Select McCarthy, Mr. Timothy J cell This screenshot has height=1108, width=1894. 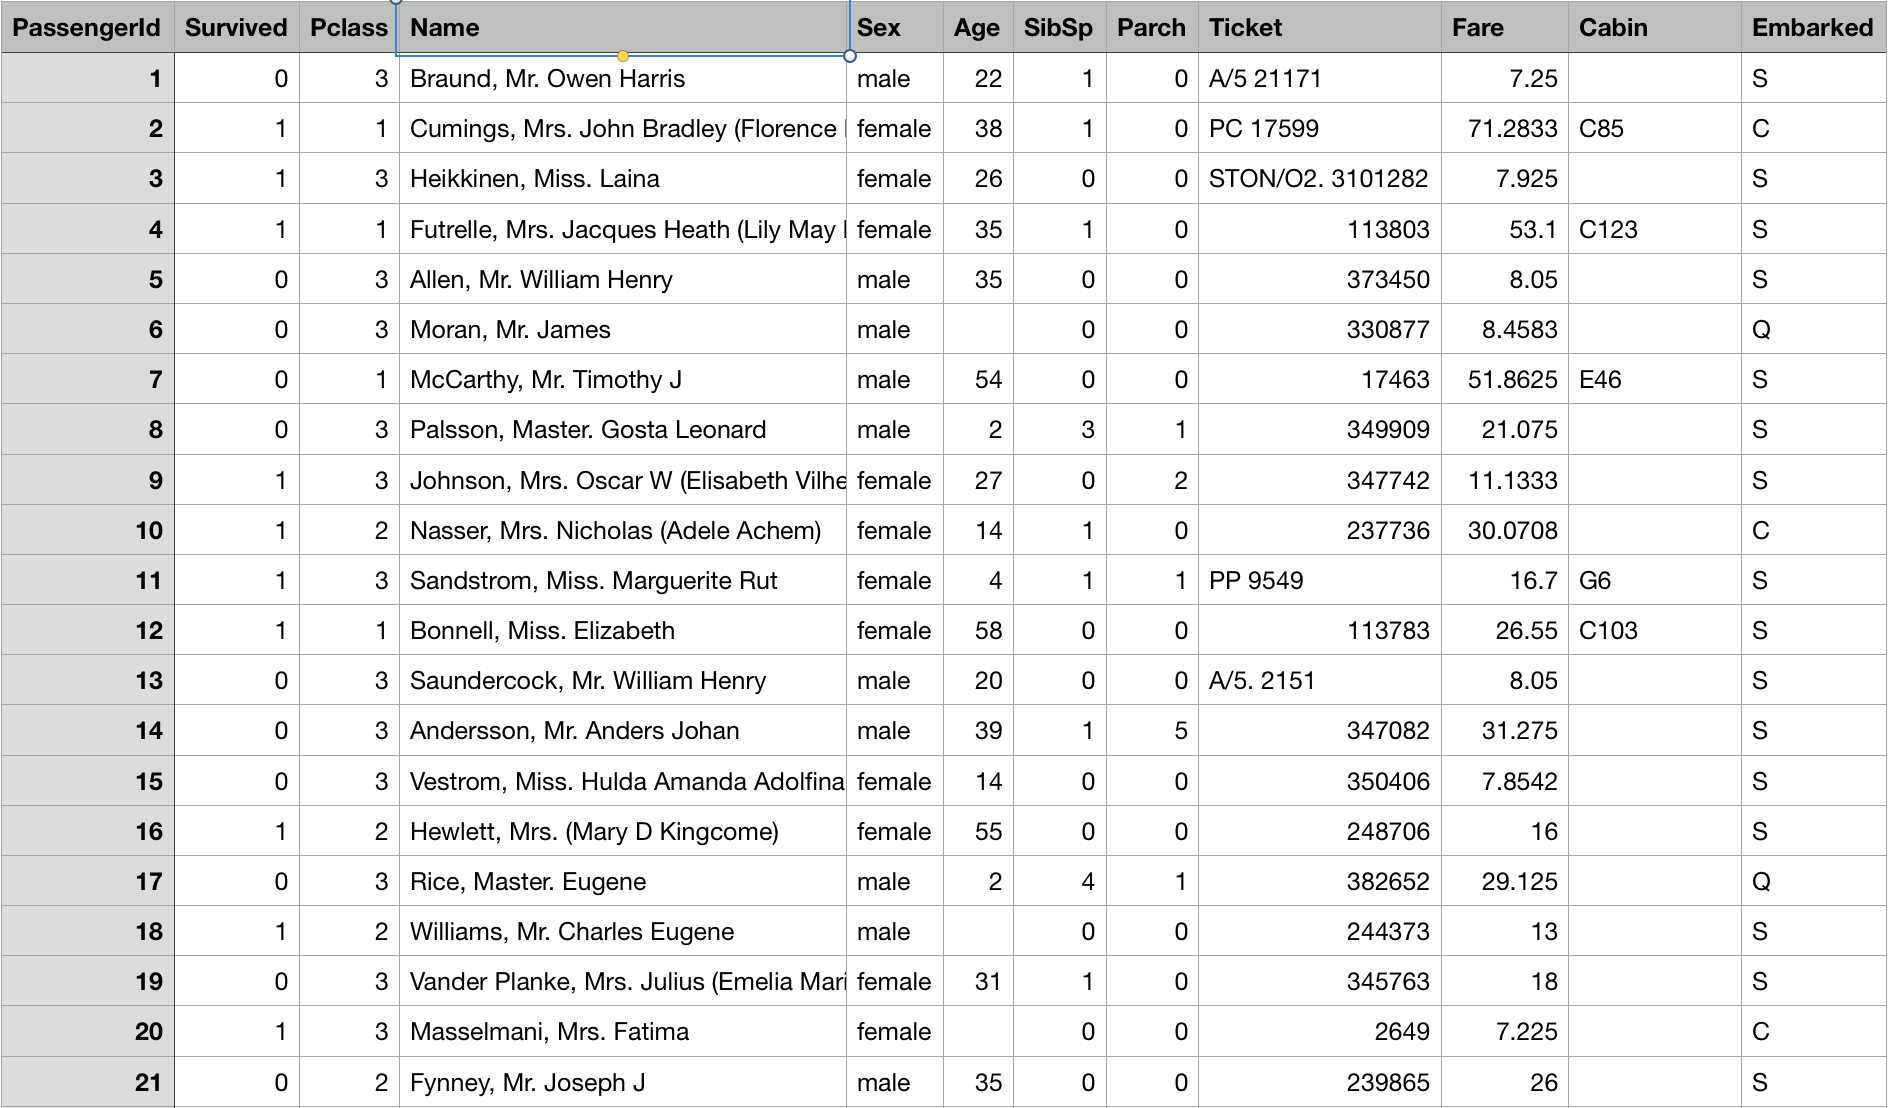click(x=623, y=379)
